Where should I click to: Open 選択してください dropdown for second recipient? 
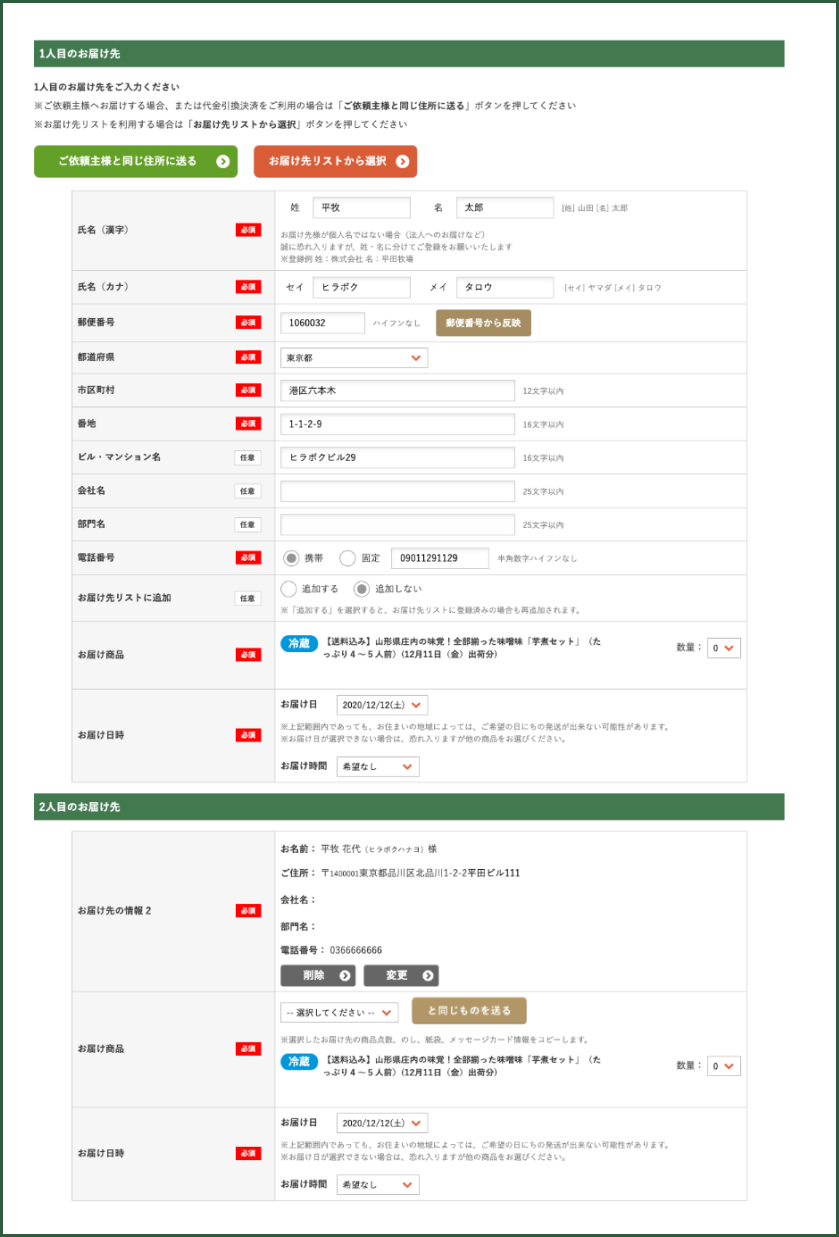point(340,1012)
